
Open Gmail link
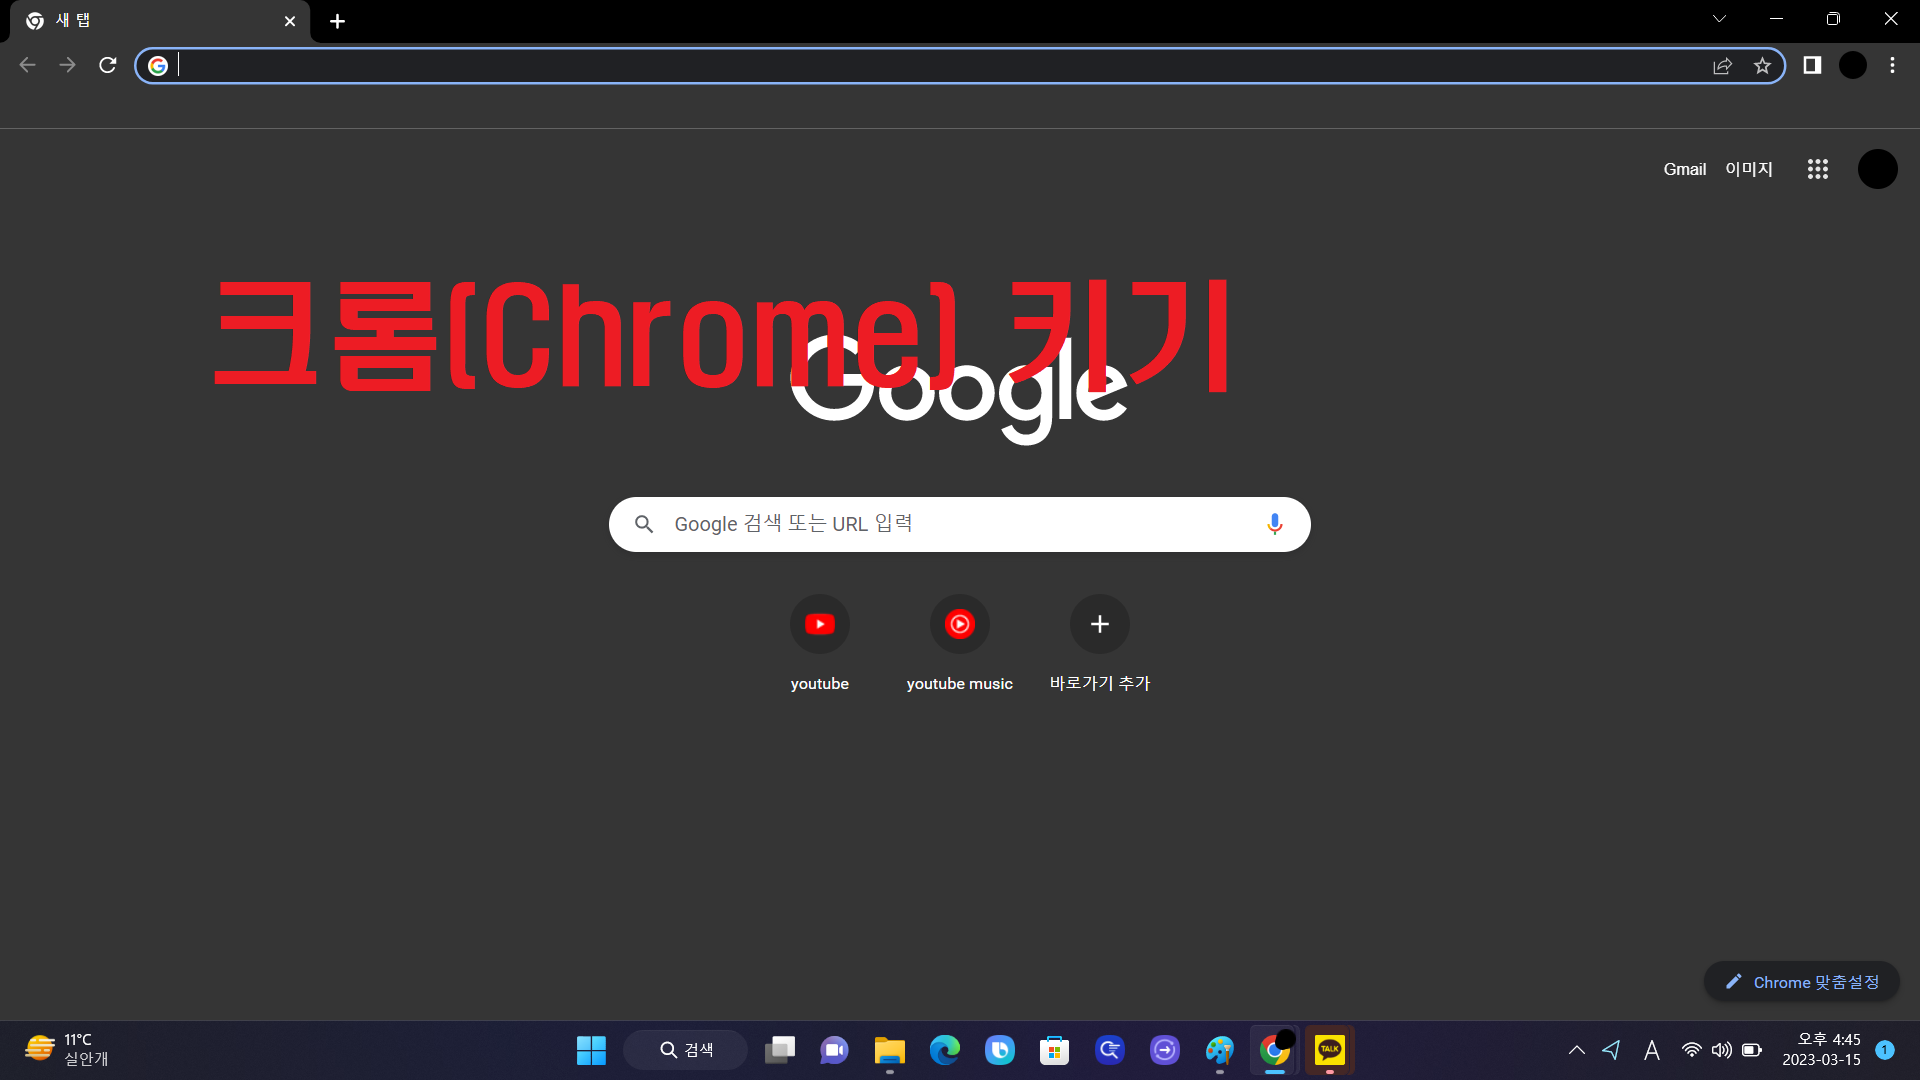tap(1685, 169)
